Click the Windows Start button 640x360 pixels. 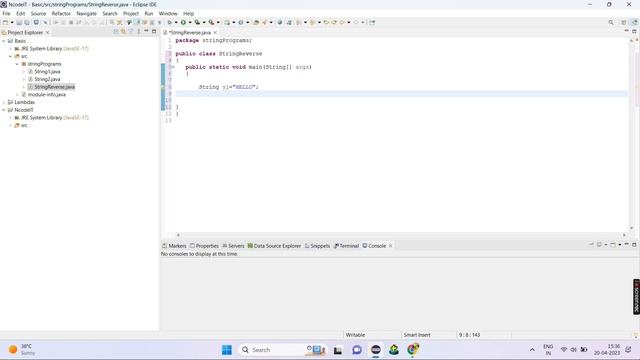[x=227, y=350]
